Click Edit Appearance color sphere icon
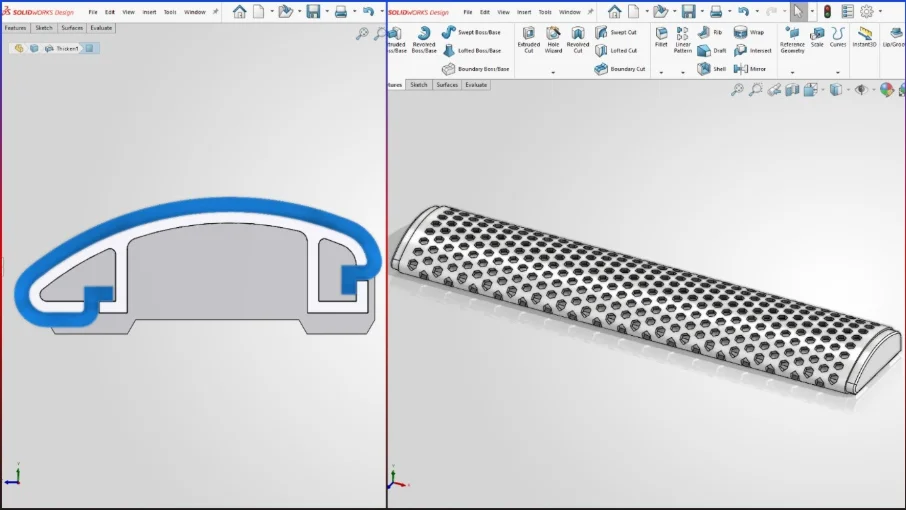 [886, 90]
